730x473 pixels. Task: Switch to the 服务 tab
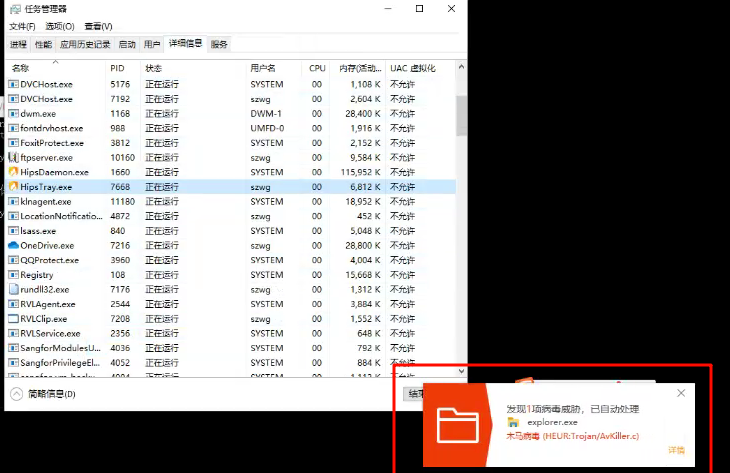219,44
